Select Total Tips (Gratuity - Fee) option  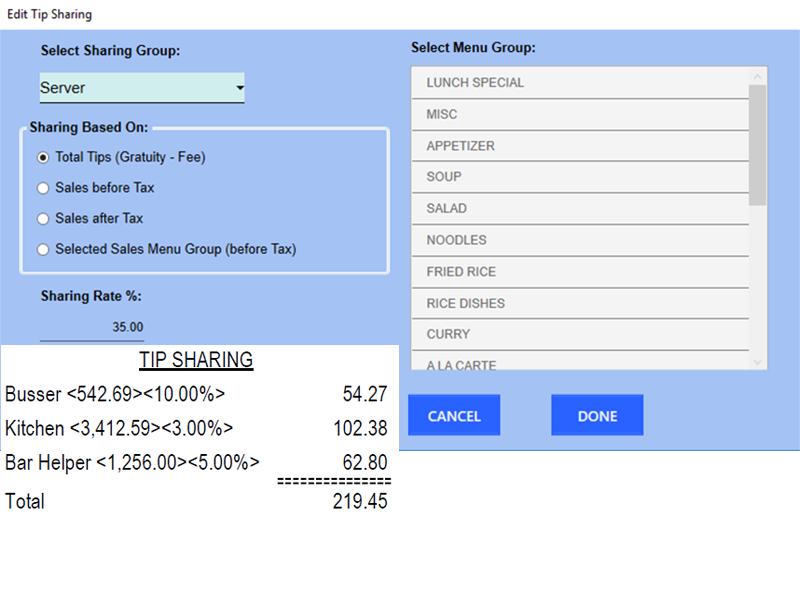click(x=43, y=157)
